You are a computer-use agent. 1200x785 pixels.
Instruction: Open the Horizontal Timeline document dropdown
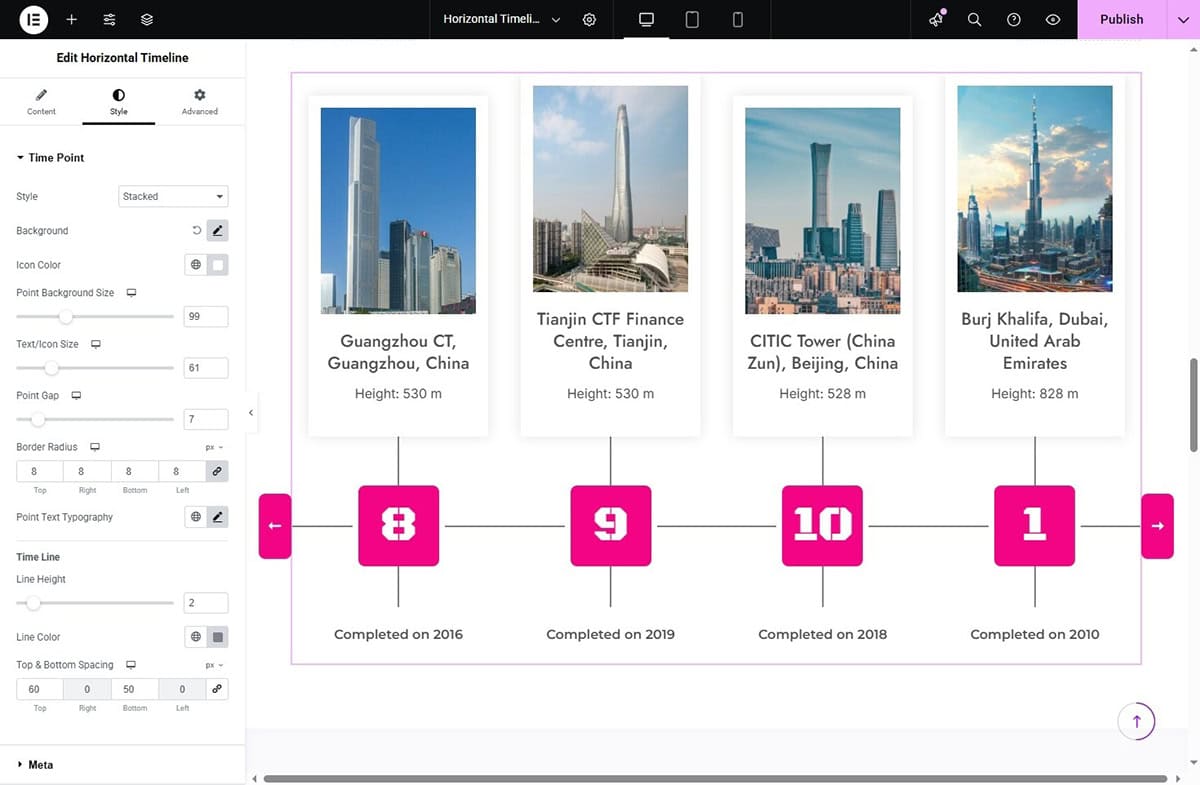click(x=502, y=19)
